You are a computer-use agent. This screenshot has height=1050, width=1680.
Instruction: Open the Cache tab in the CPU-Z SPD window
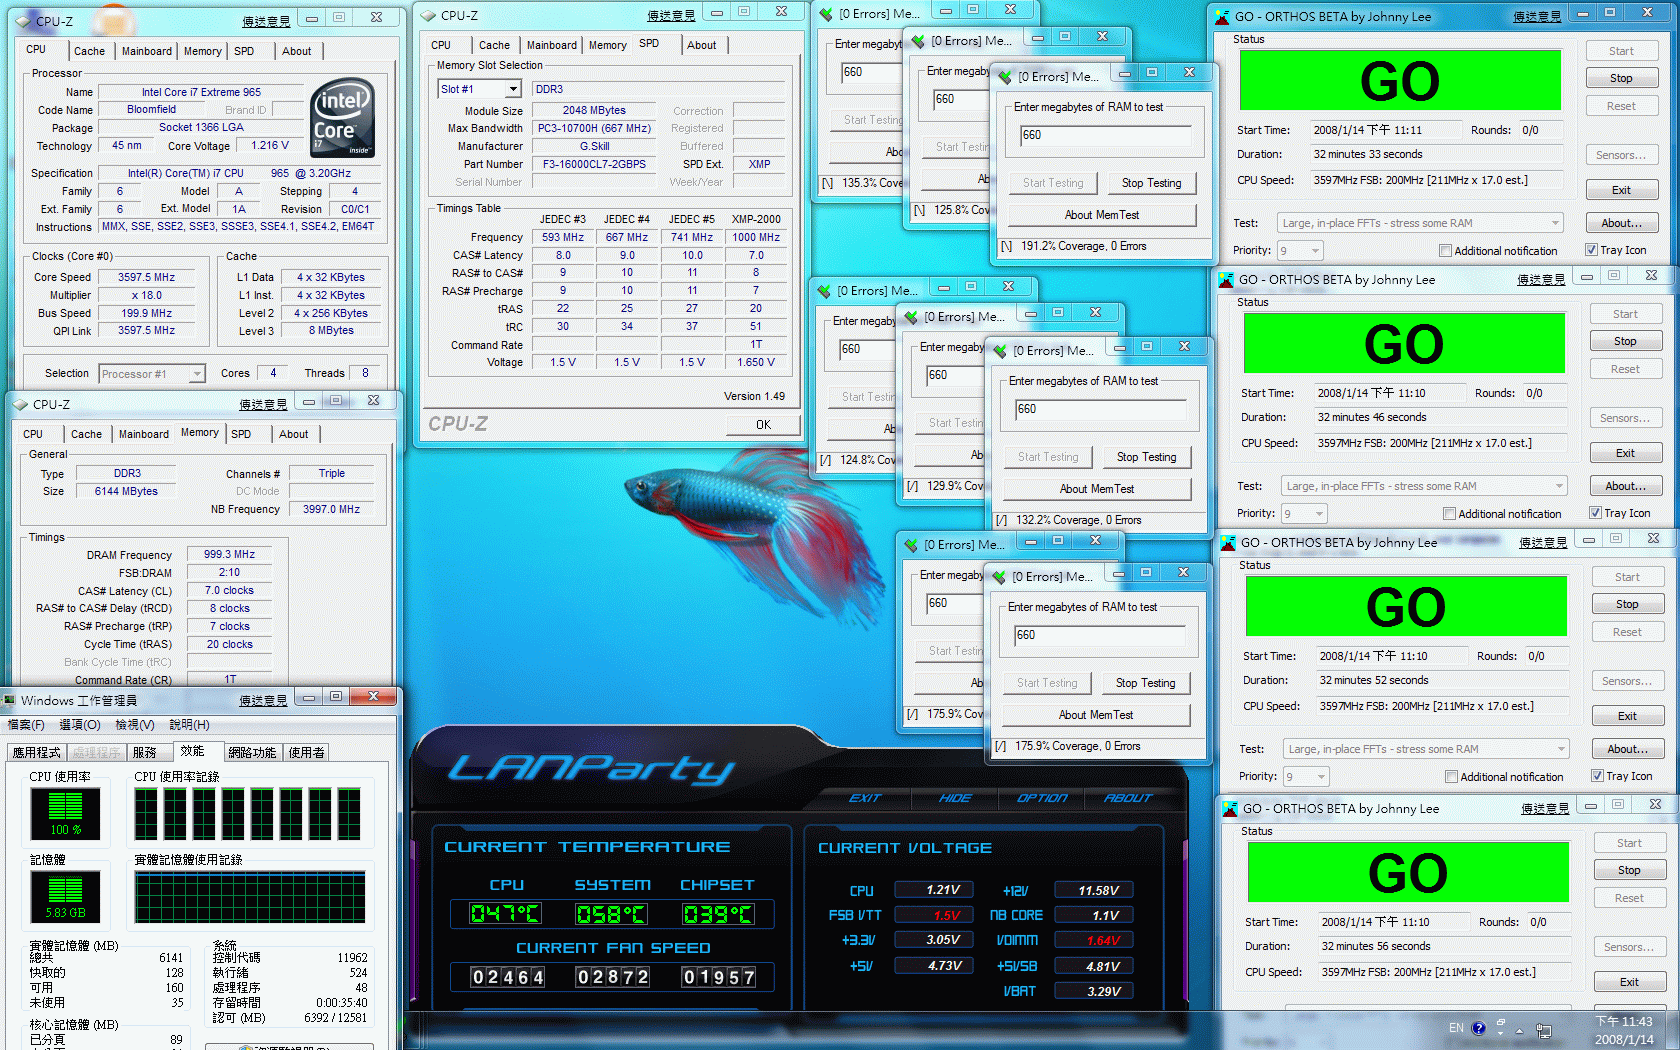494,45
